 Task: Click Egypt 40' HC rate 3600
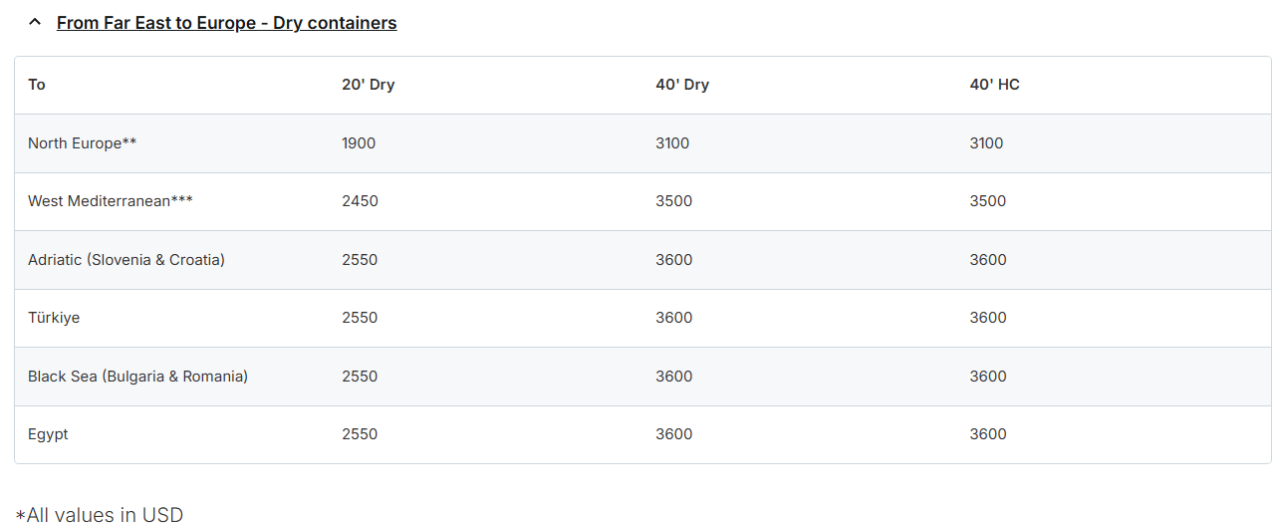[988, 435]
